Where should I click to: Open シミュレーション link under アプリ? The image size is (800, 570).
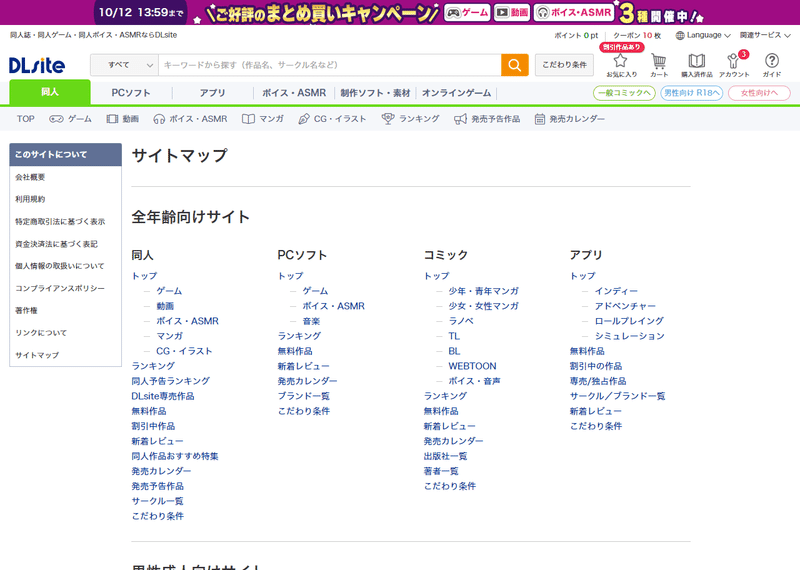click(629, 336)
